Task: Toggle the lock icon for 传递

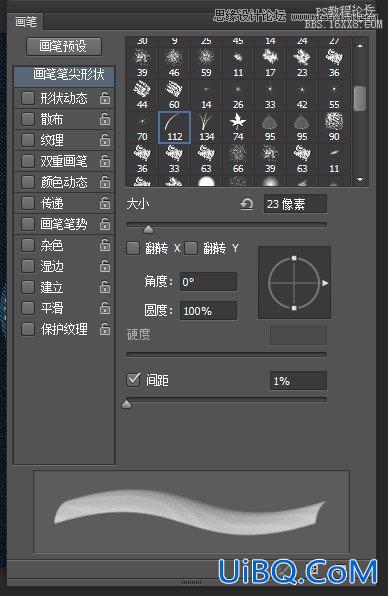Action: pyautogui.click(x=105, y=203)
